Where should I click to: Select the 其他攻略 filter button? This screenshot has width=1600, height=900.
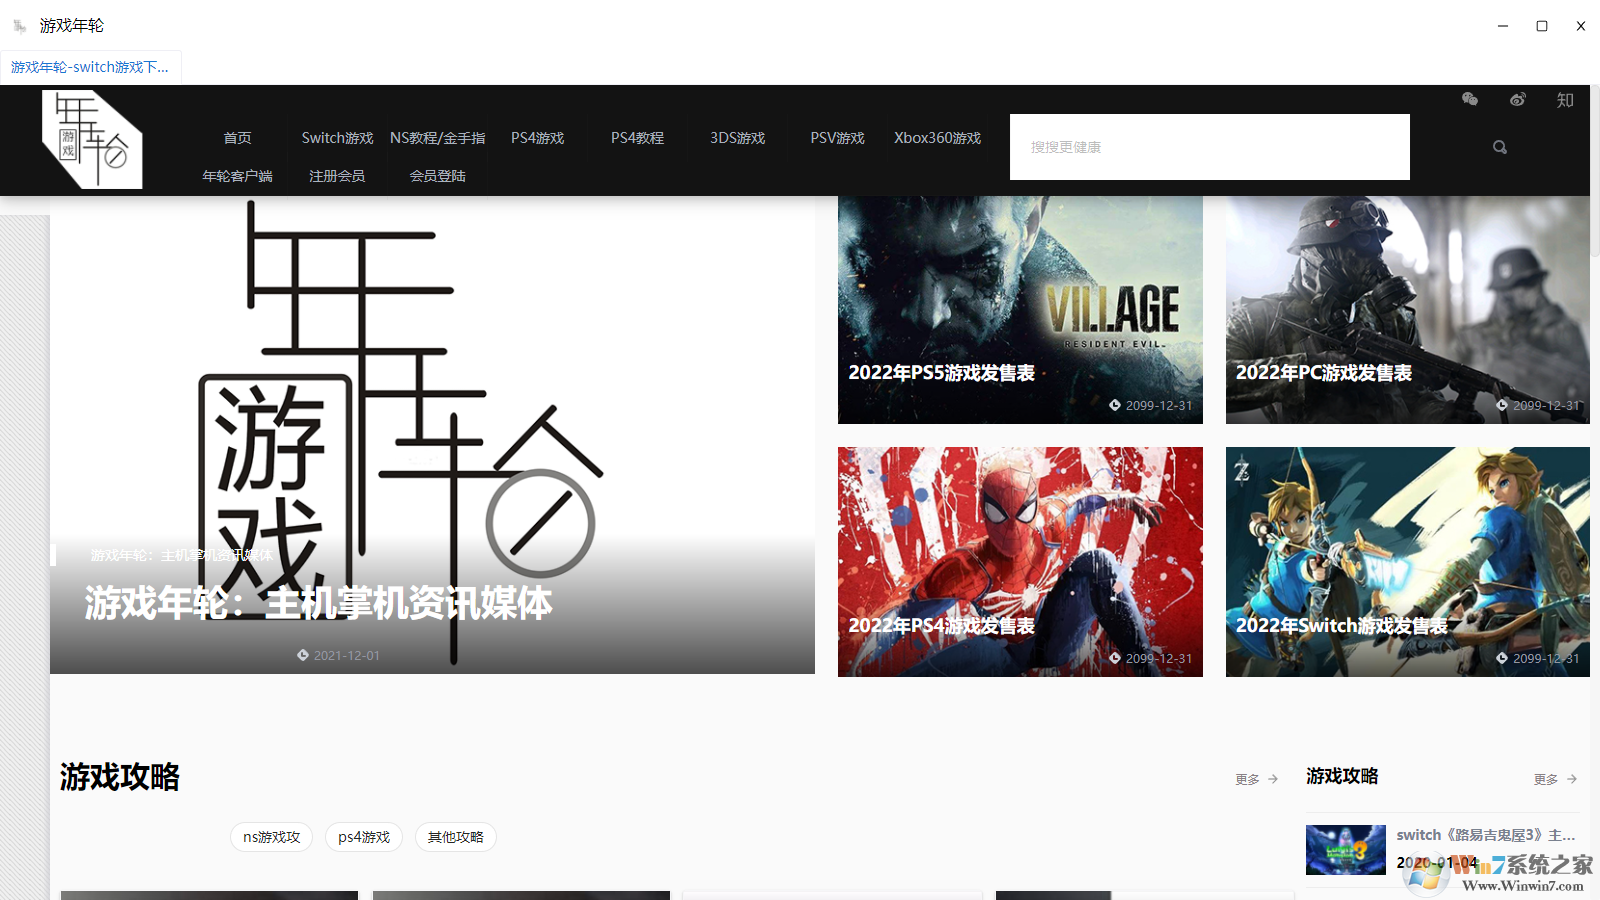[456, 837]
